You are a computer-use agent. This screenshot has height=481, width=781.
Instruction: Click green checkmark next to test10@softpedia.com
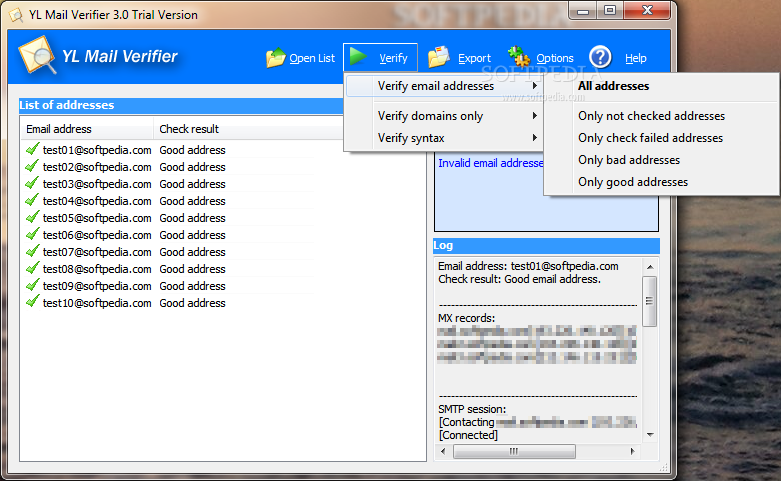(x=32, y=302)
